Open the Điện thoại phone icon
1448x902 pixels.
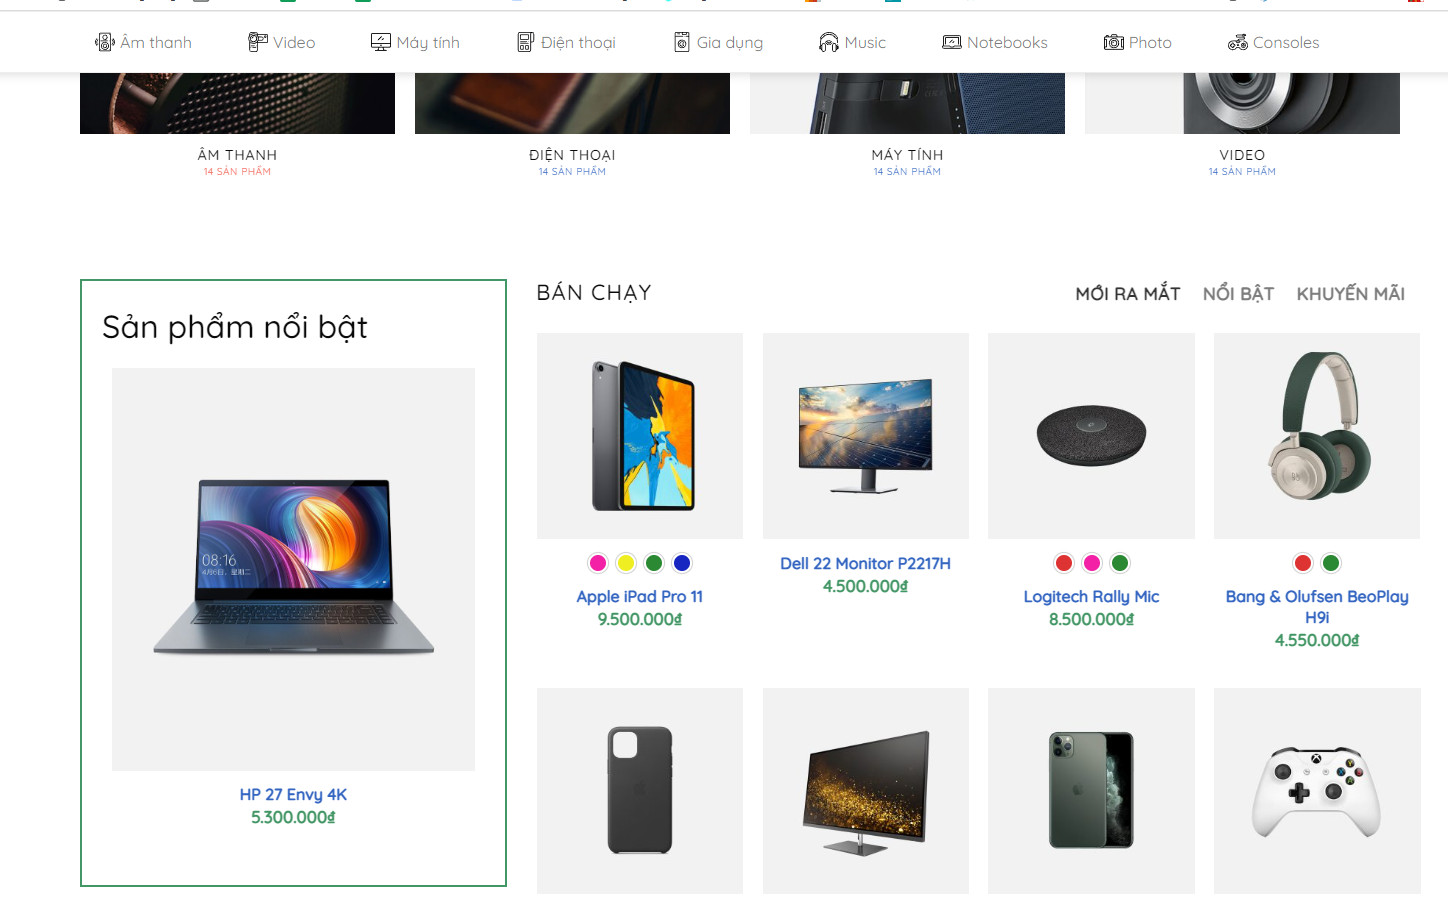(524, 42)
